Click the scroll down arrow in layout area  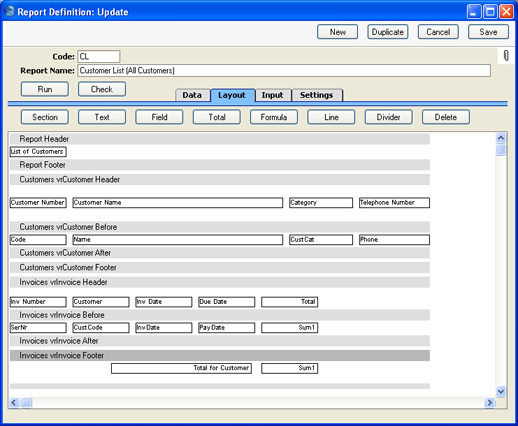[x=501, y=391]
